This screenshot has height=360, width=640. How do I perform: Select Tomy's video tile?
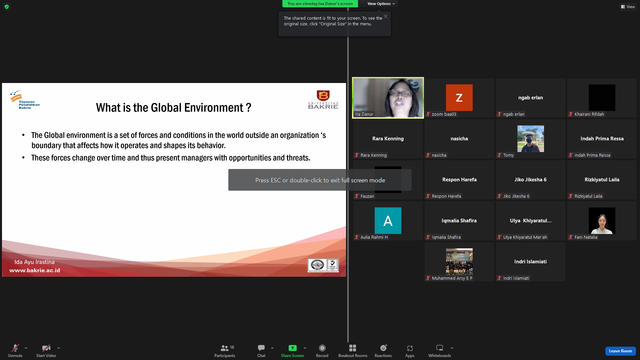(x=531, y=139)
